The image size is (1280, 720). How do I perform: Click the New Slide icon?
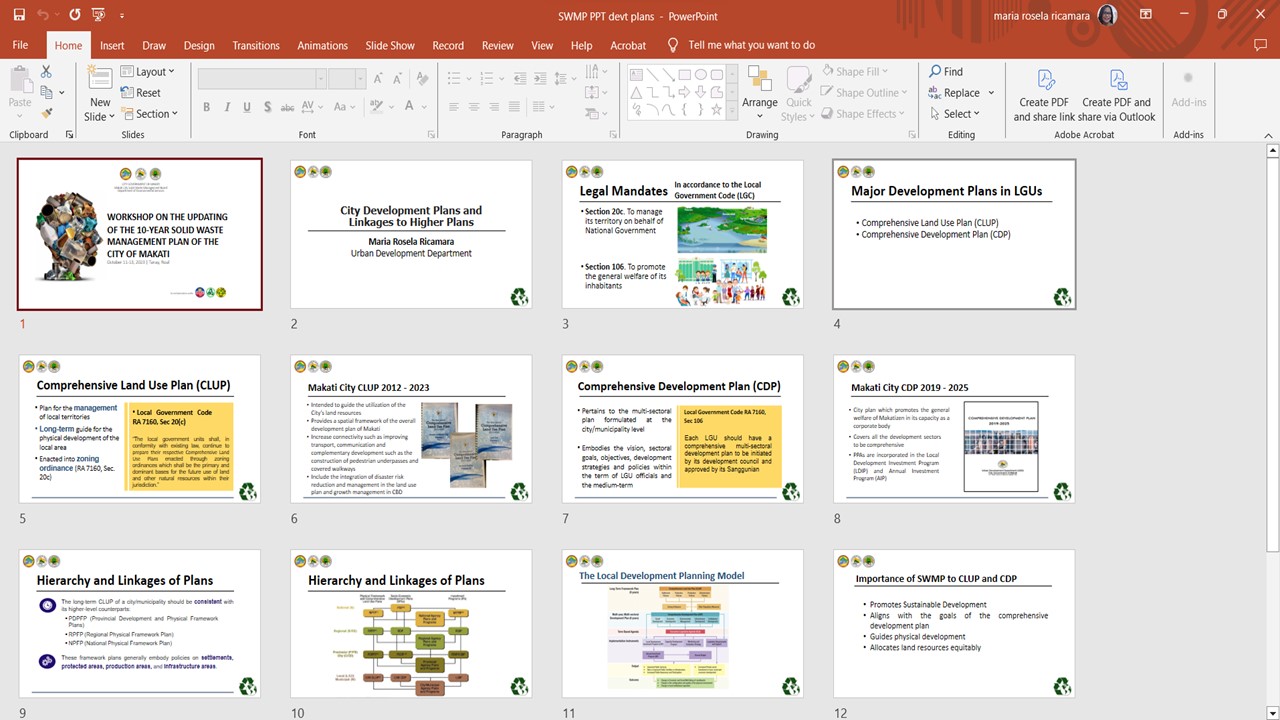99,80
